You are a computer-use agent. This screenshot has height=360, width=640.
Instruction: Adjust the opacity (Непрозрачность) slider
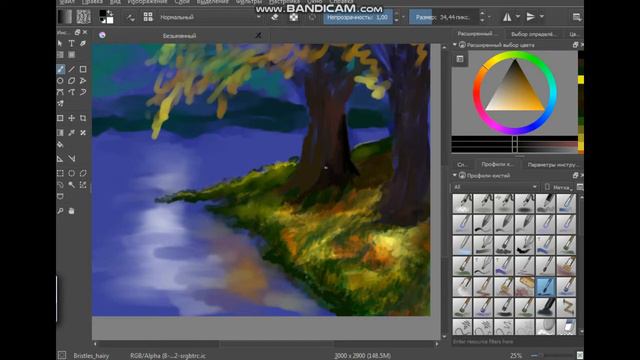[x=358, y=17]
